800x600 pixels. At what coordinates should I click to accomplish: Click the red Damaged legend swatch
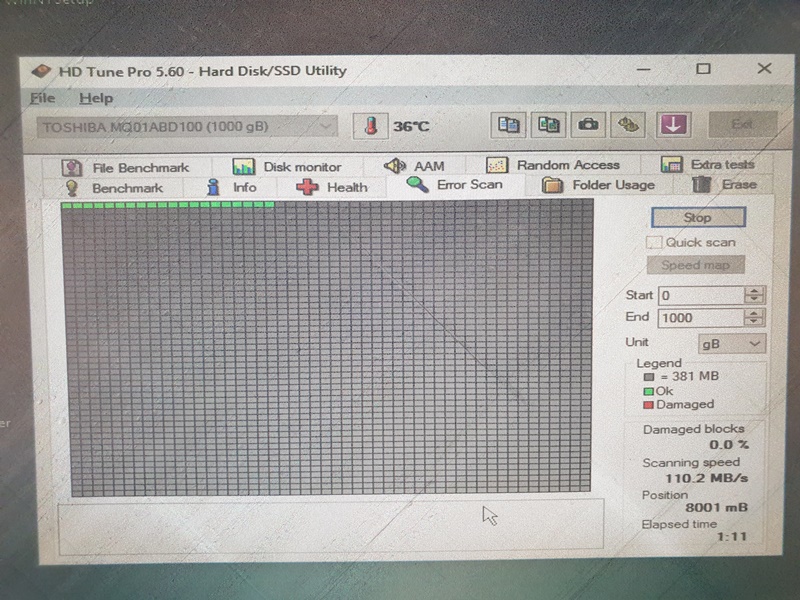pyautogui.click(x=648, y=405)
